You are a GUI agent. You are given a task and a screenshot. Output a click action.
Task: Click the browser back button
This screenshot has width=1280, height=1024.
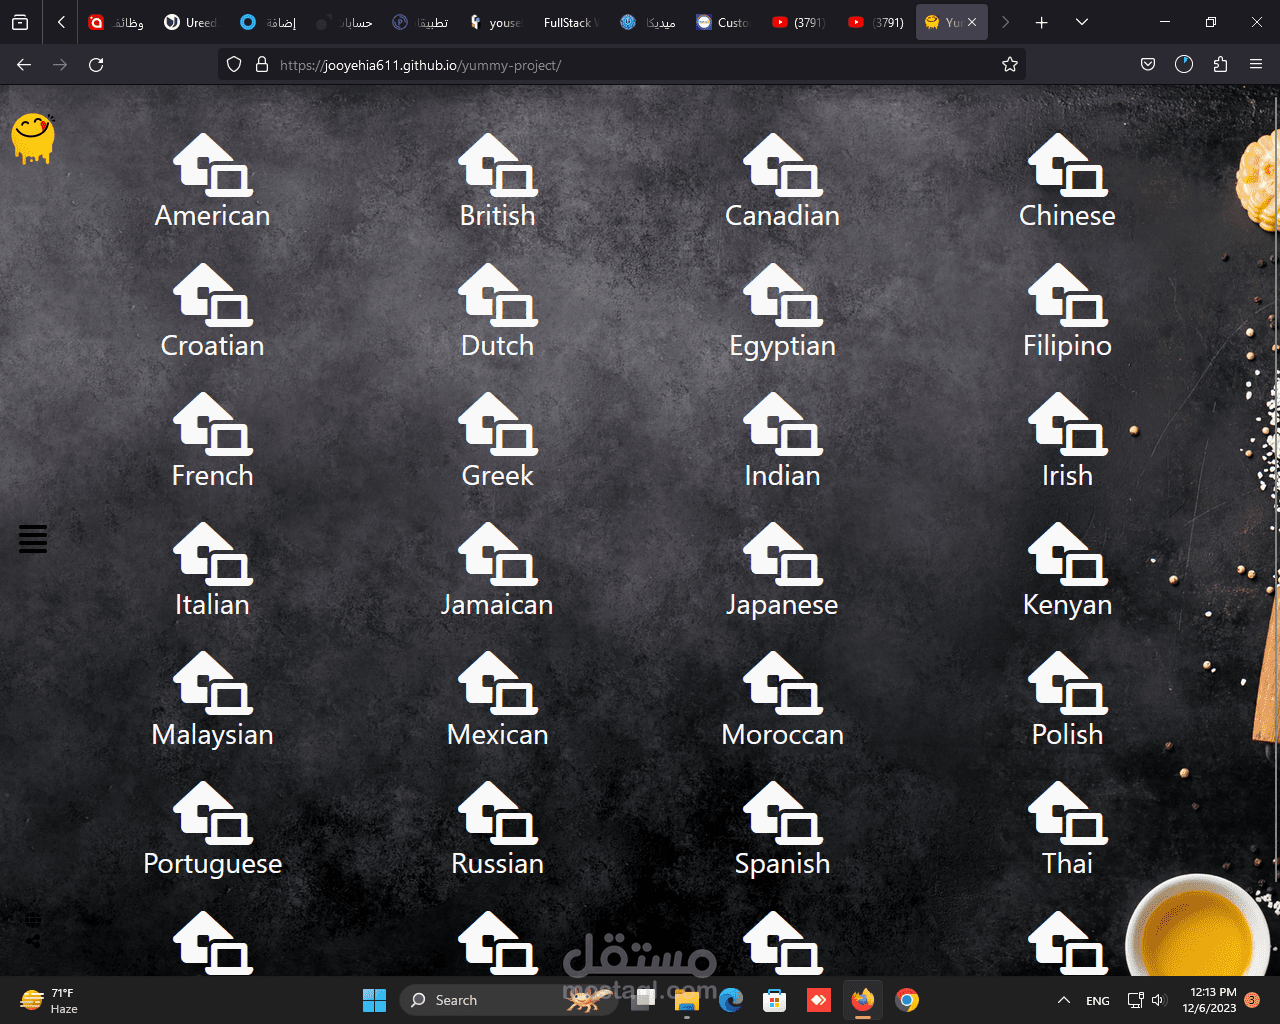(24, 65)
